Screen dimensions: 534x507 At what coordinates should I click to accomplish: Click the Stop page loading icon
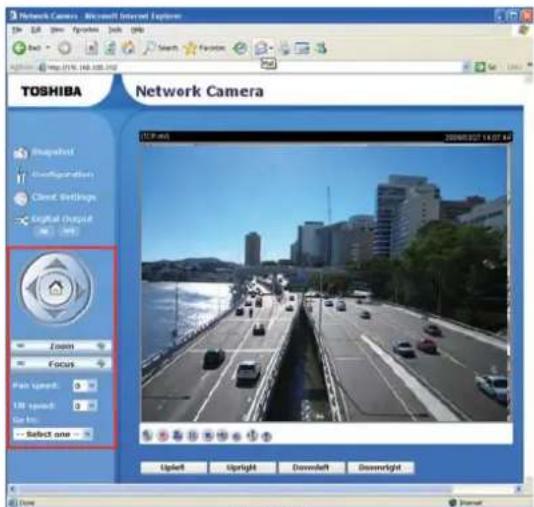91,48
